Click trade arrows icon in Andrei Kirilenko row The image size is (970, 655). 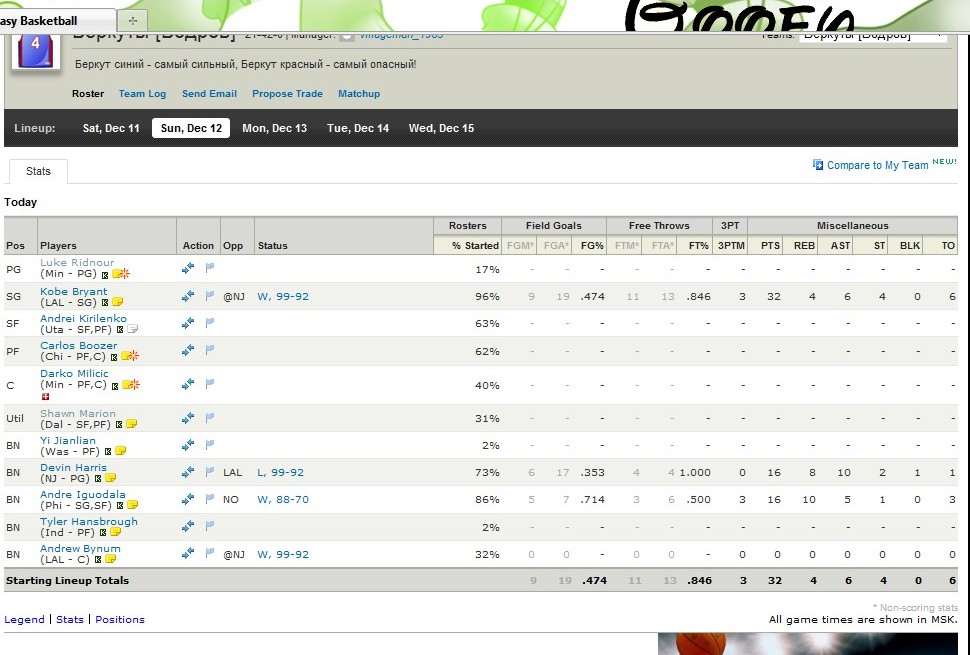coord(188,323)
